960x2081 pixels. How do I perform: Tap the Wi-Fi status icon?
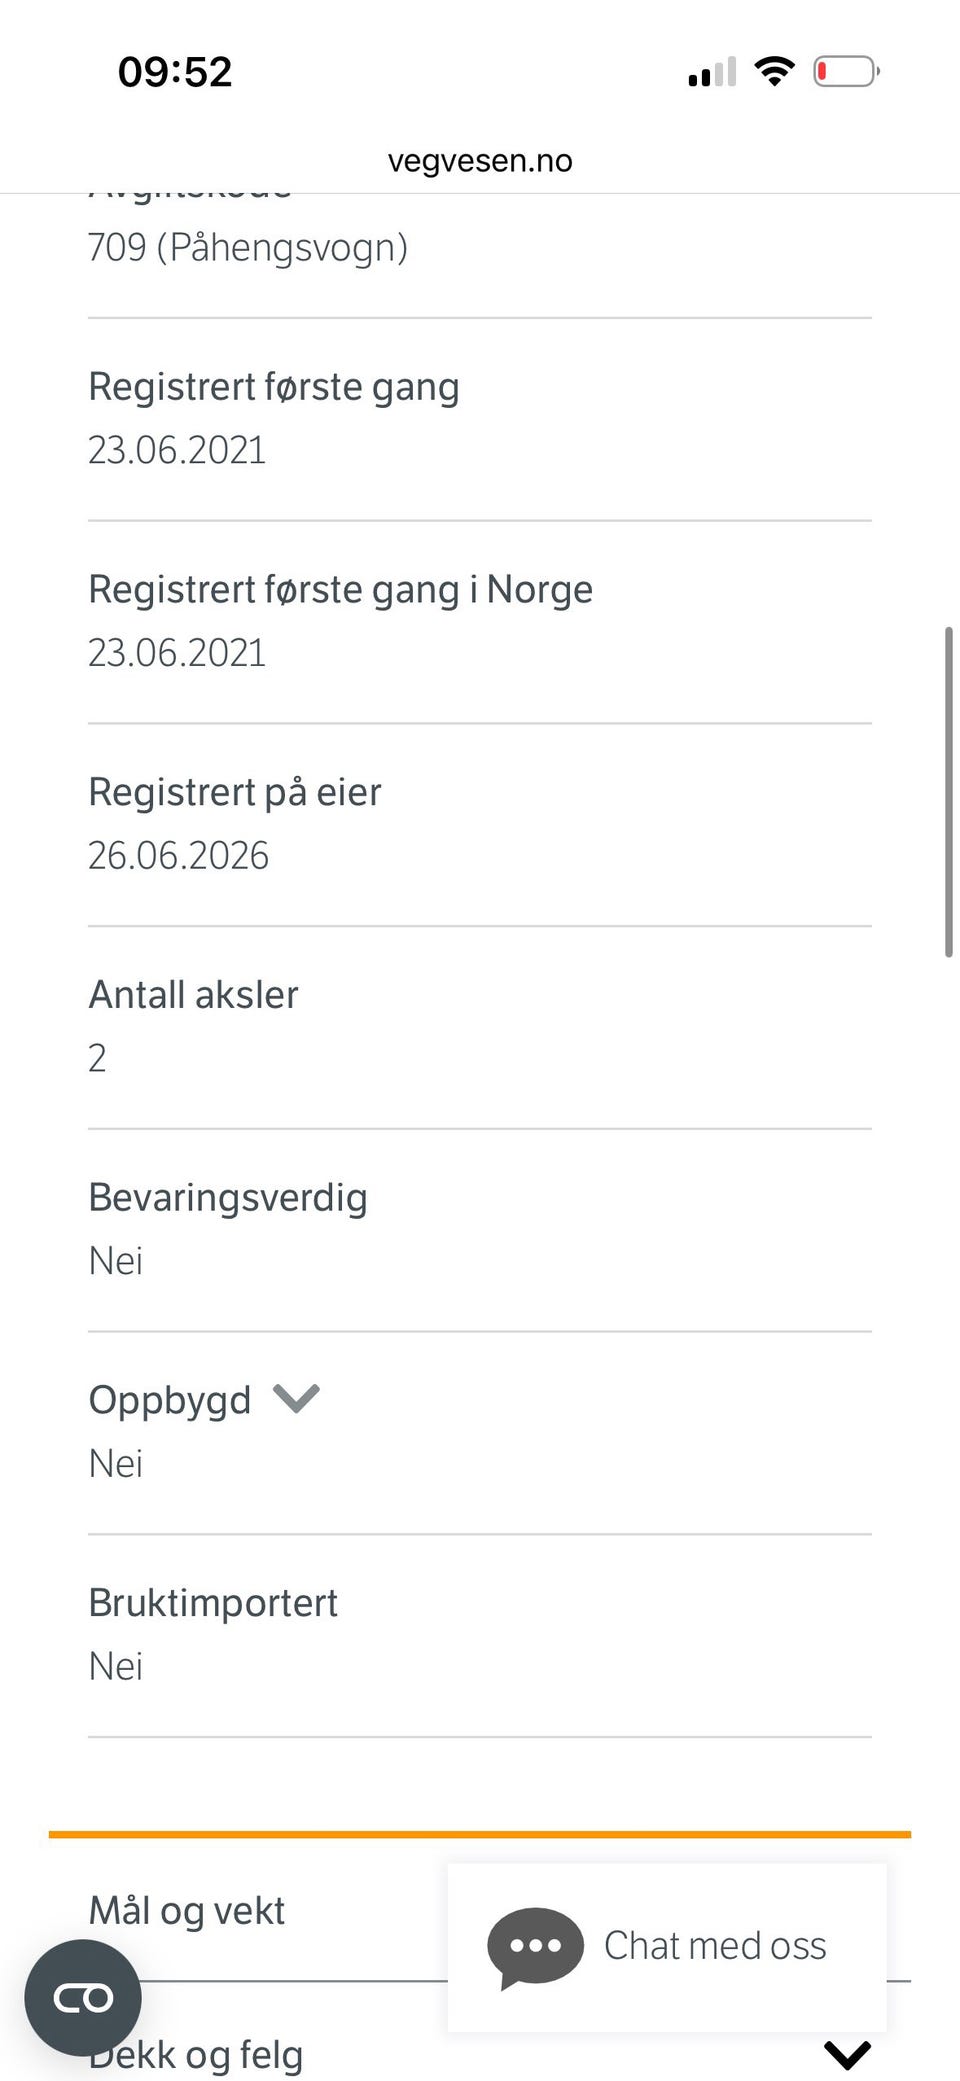pos(774,72)
